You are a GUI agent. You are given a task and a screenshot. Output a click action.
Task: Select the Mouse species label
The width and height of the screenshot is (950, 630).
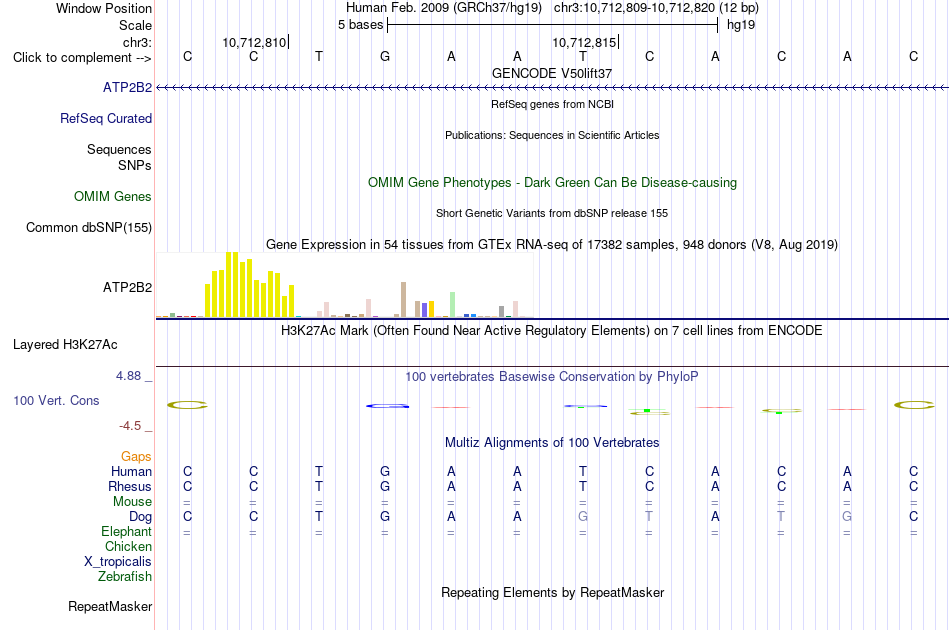[x=132, y=502]
